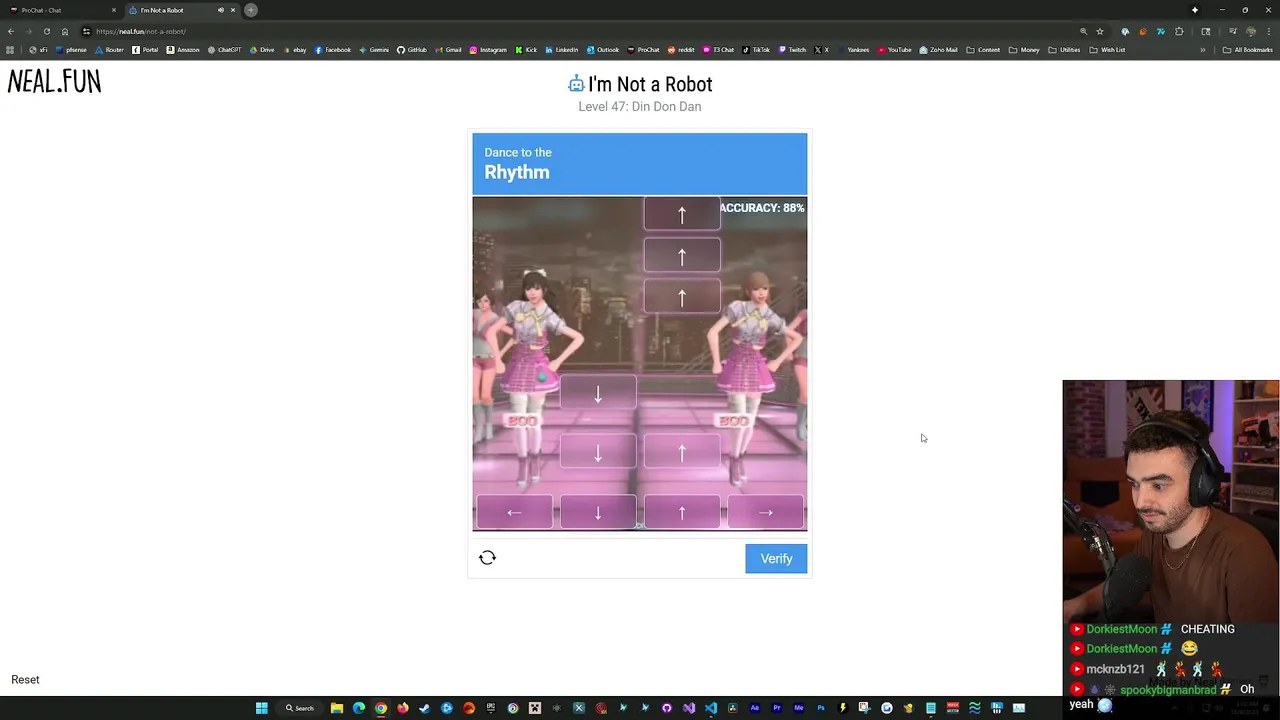
Task: Open the Chrome three-dot menu
Action: pyautogui.click(x=1268, y=31)
